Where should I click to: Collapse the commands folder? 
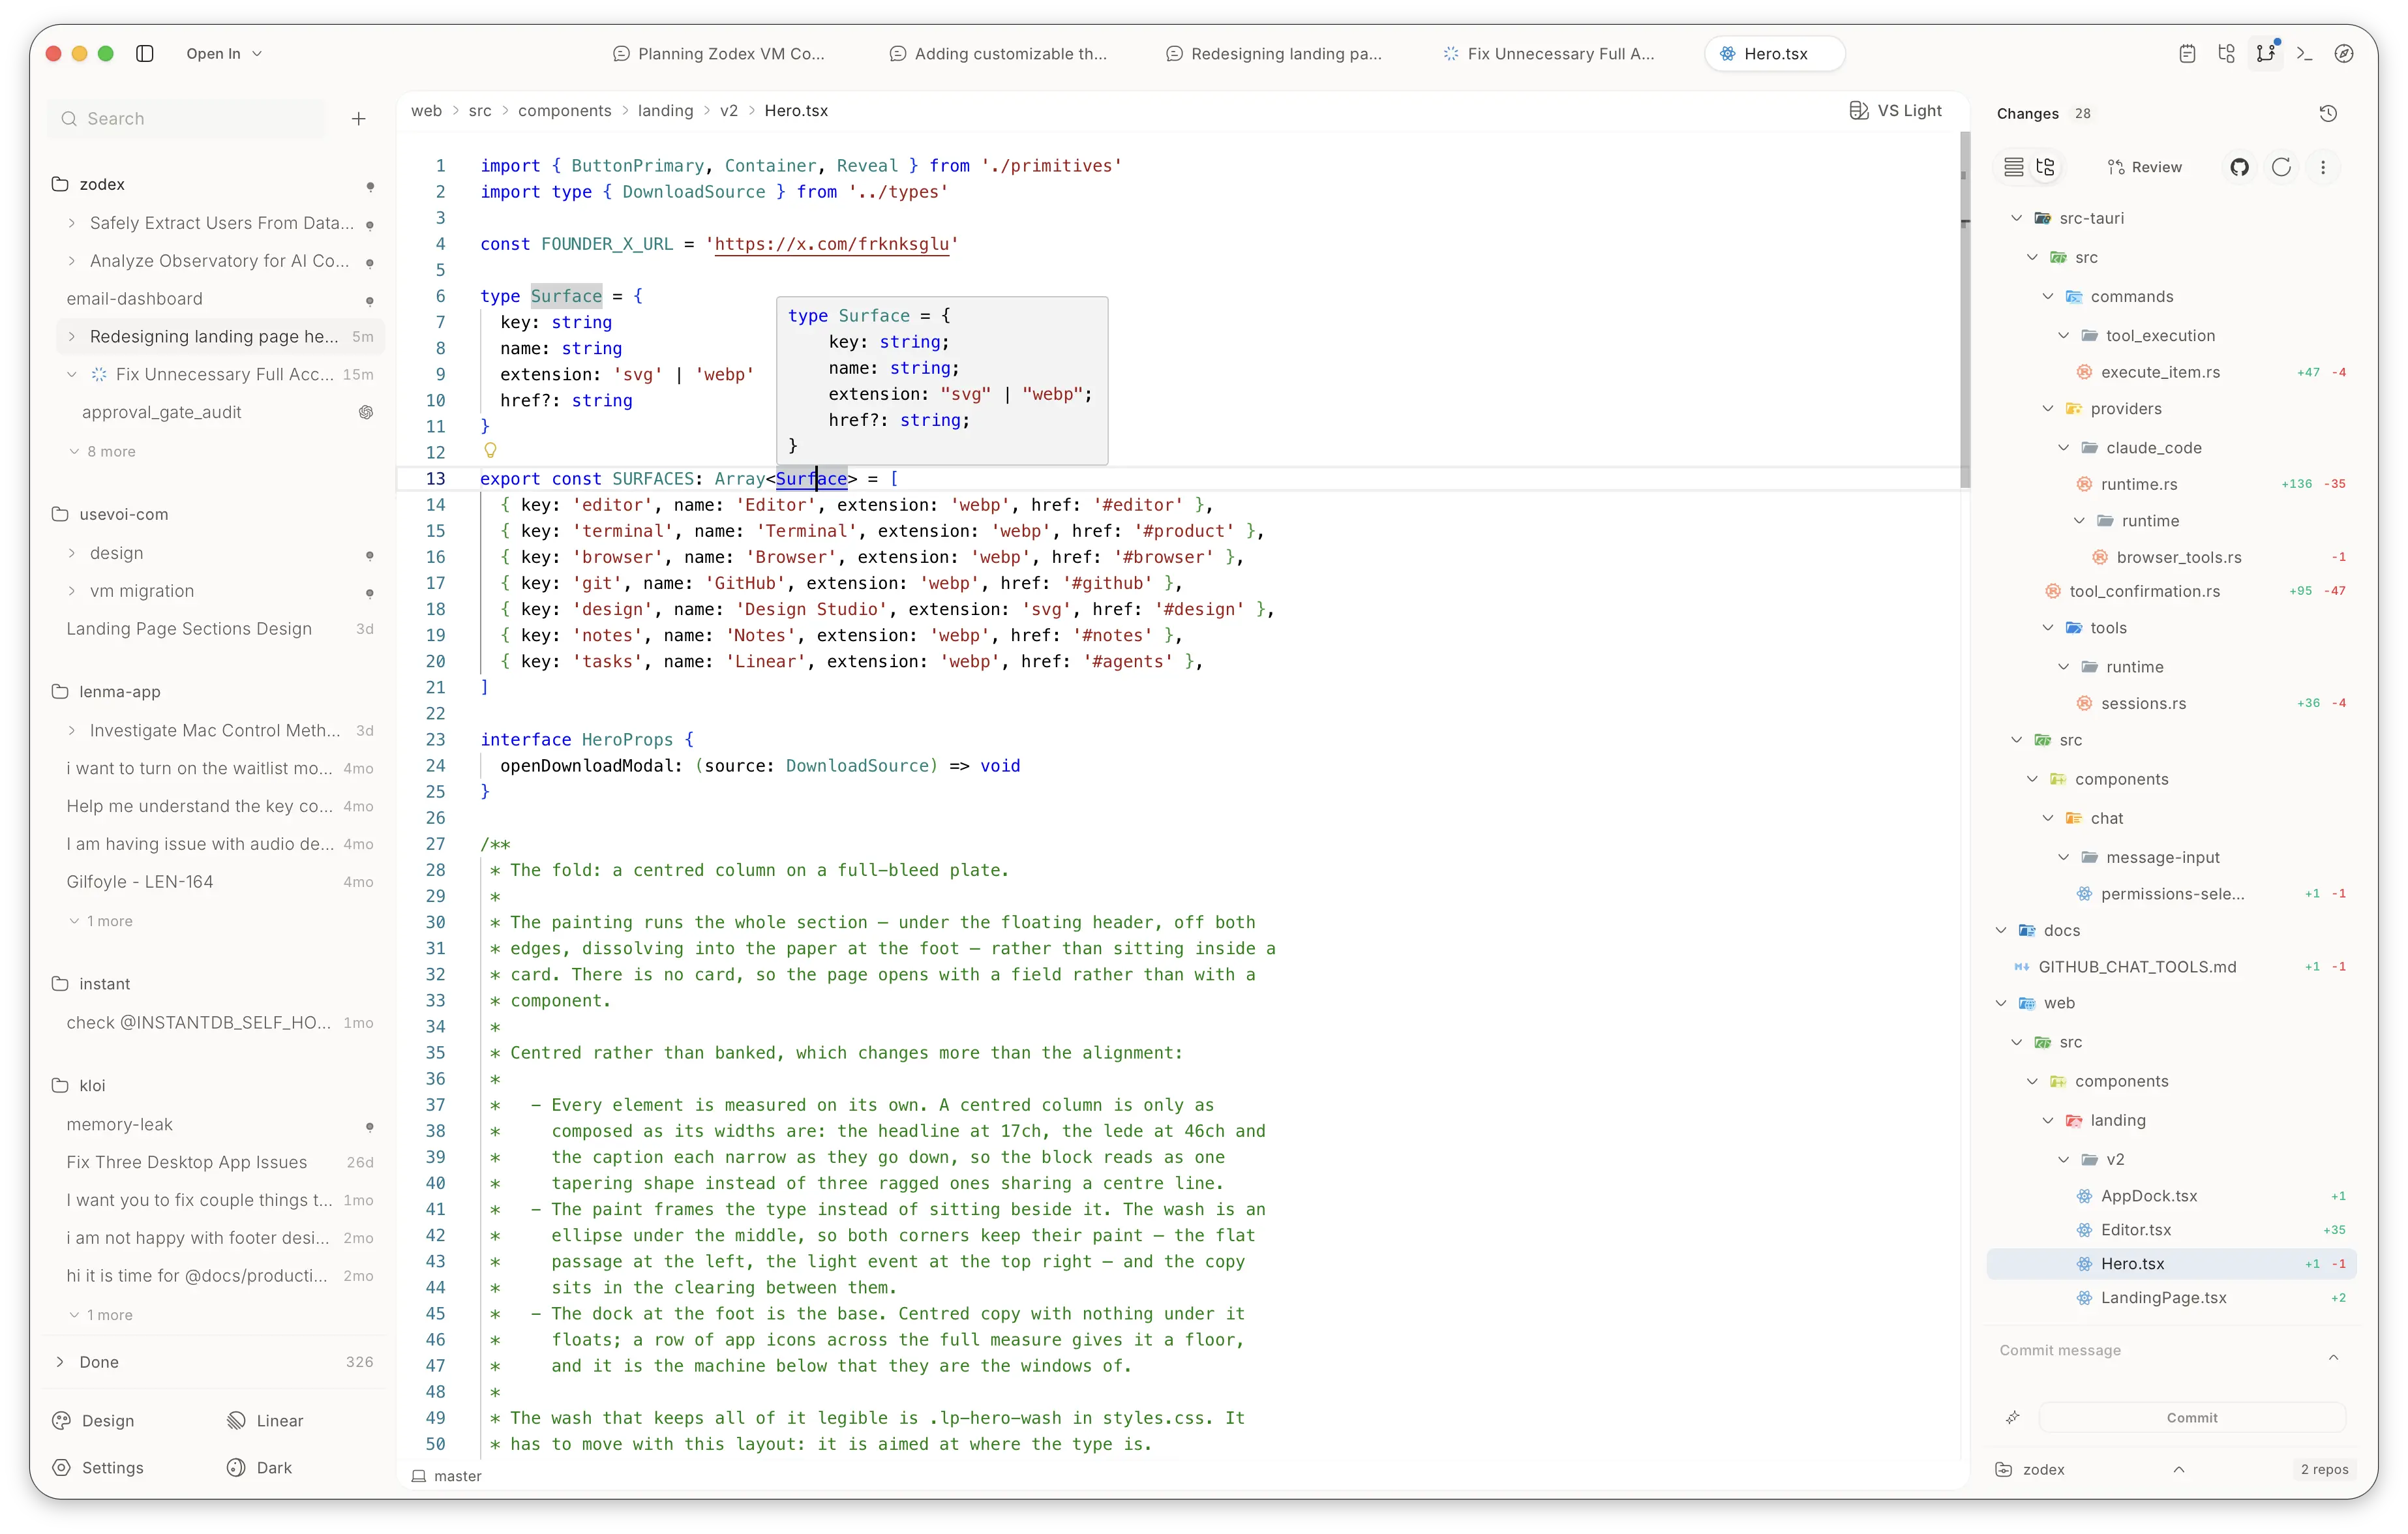click(2048, 296)
